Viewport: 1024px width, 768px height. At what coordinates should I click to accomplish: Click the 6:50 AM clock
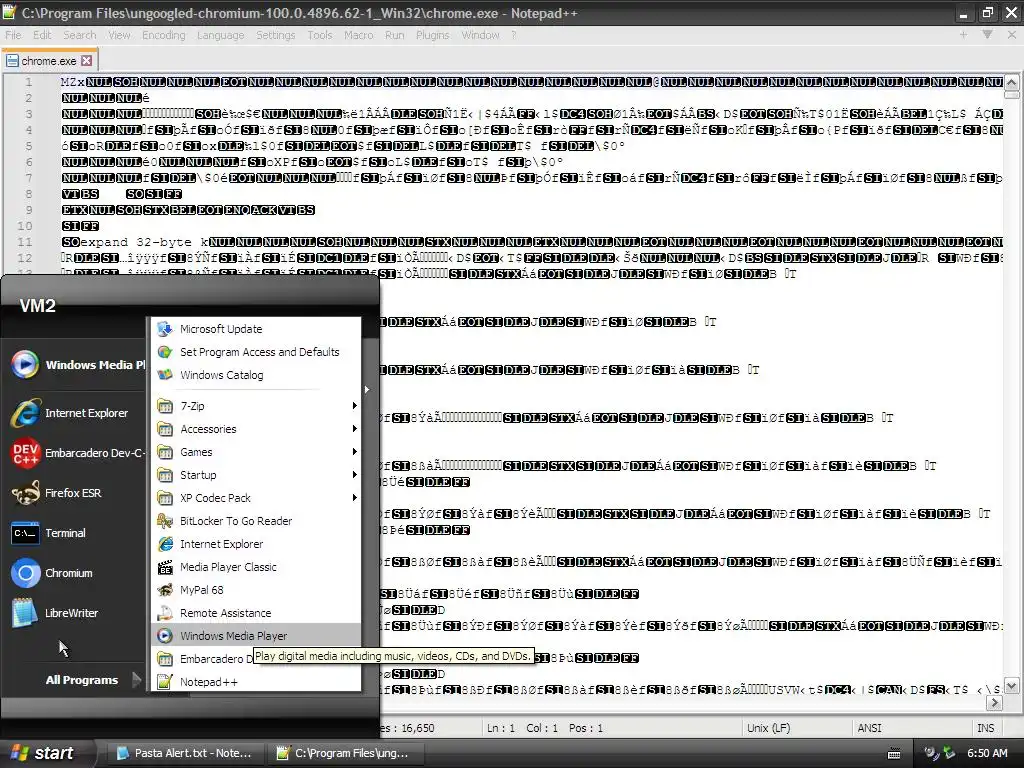(x=987, y=753)
